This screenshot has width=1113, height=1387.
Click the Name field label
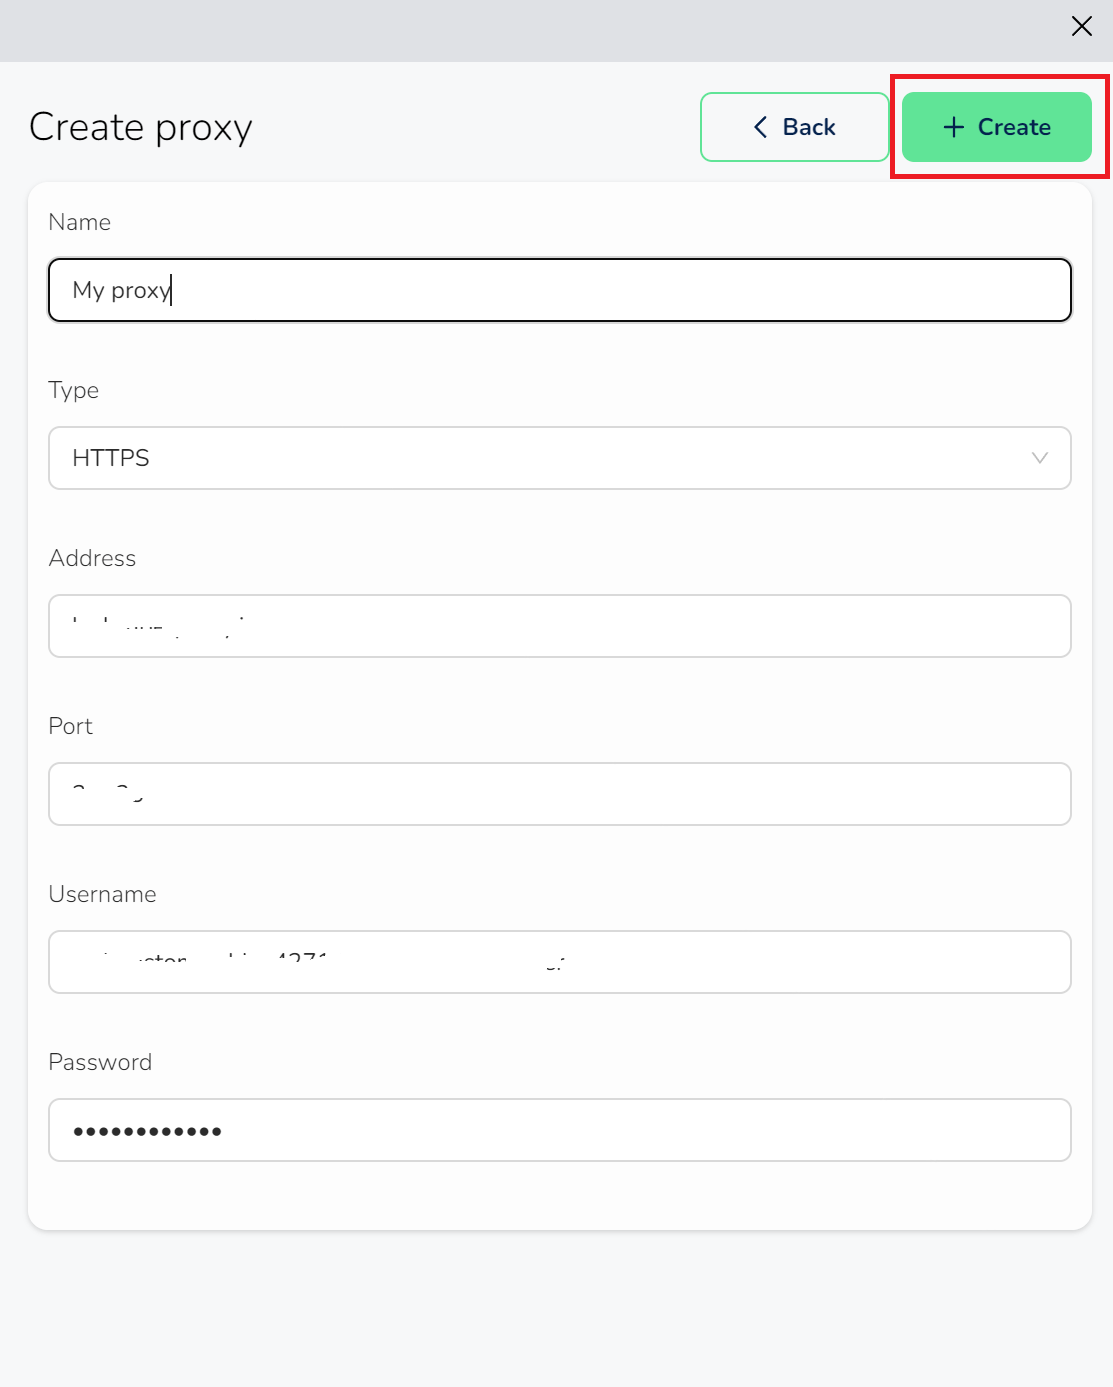(80, 222)
